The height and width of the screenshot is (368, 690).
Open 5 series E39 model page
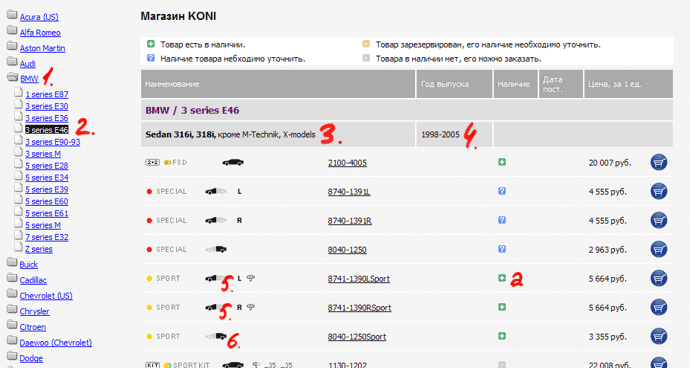pos(47,189)
